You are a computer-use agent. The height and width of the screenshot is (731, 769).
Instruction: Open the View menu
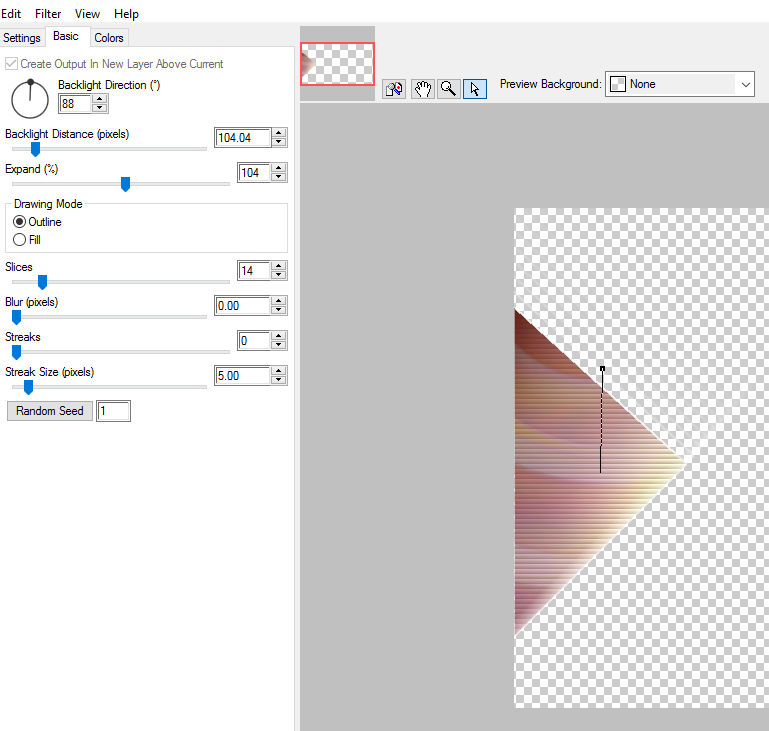87,14
